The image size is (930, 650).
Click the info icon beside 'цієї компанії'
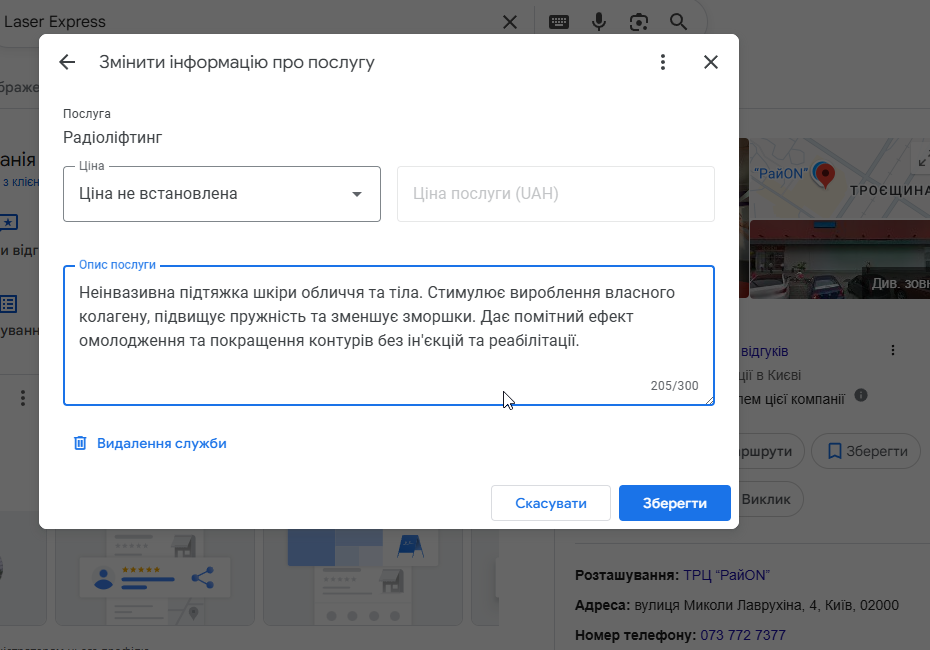point(861,396)
